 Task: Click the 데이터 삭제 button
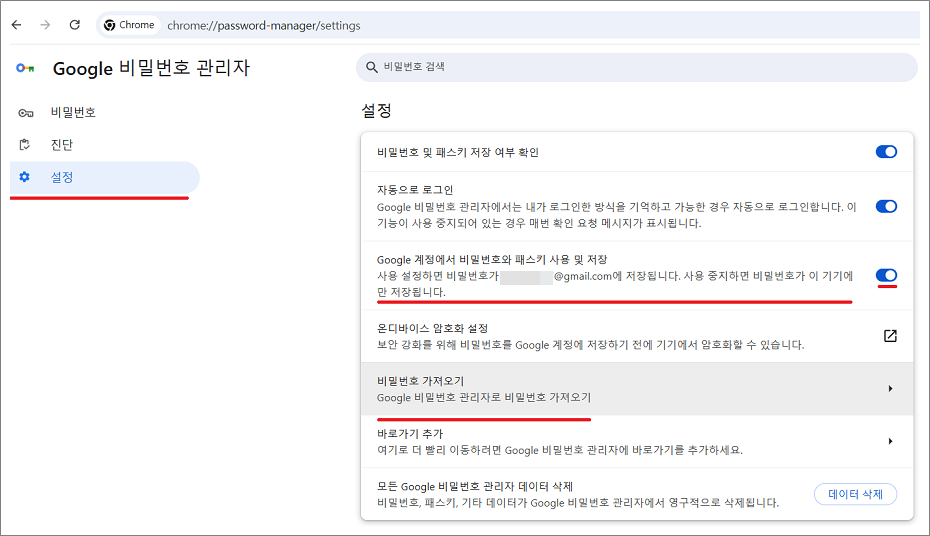tap(855, 494)
